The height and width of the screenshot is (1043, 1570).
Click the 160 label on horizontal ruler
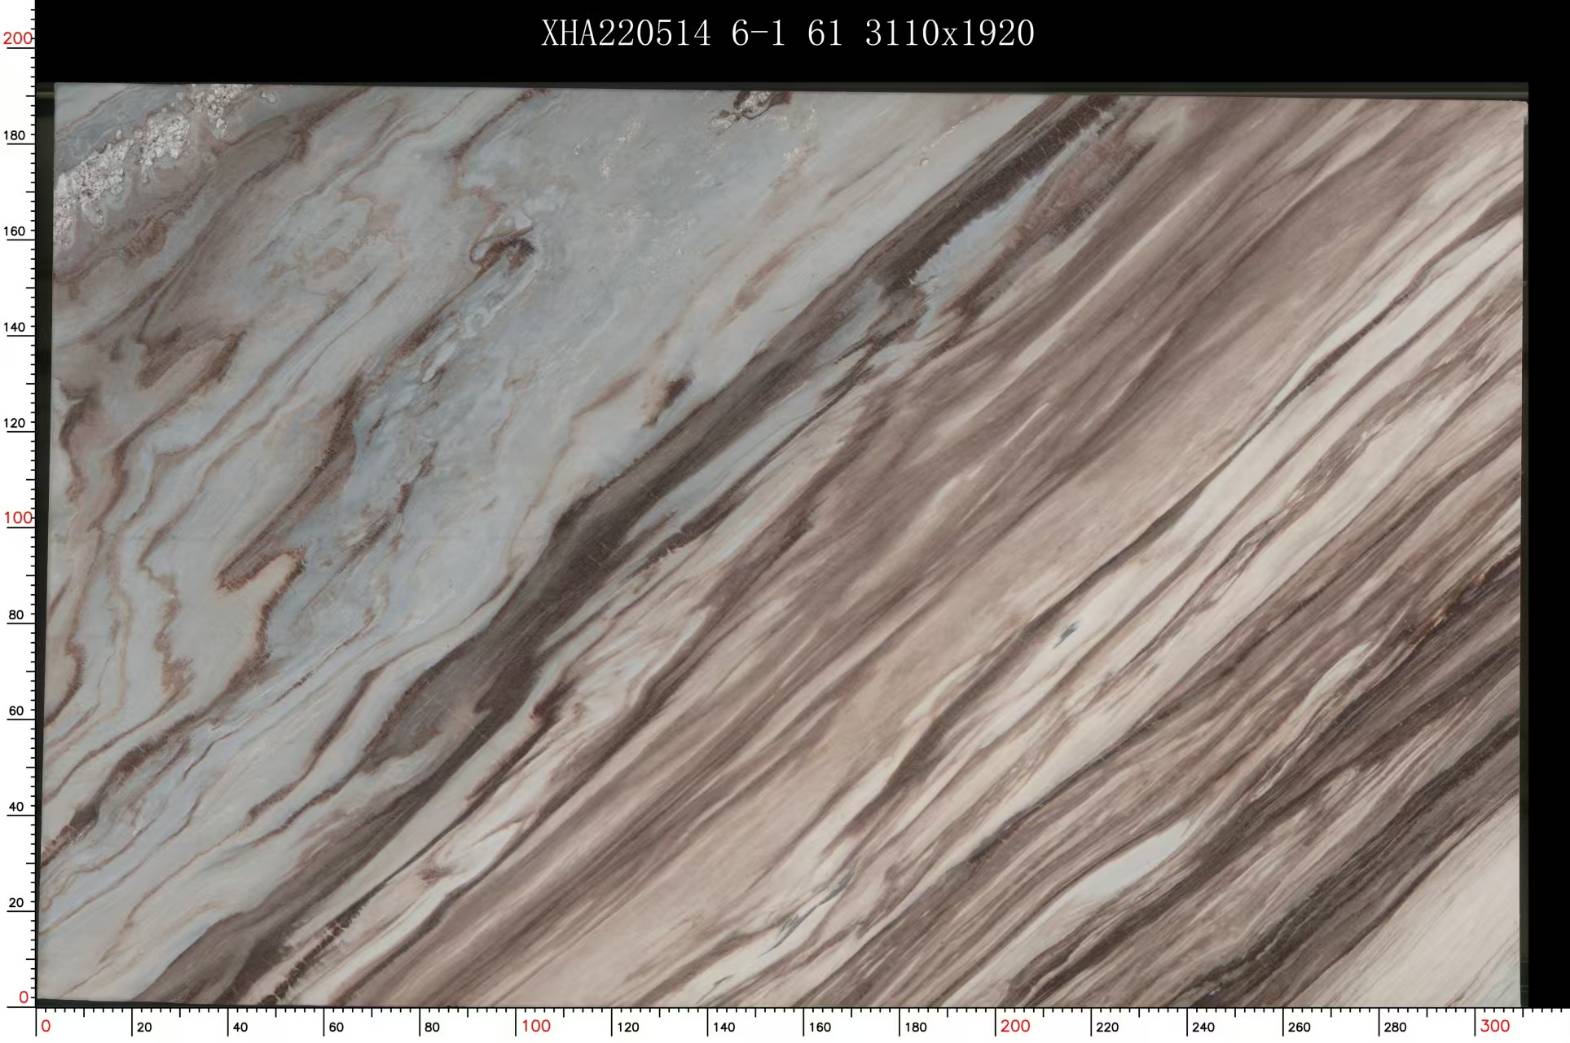[819, 1027]
